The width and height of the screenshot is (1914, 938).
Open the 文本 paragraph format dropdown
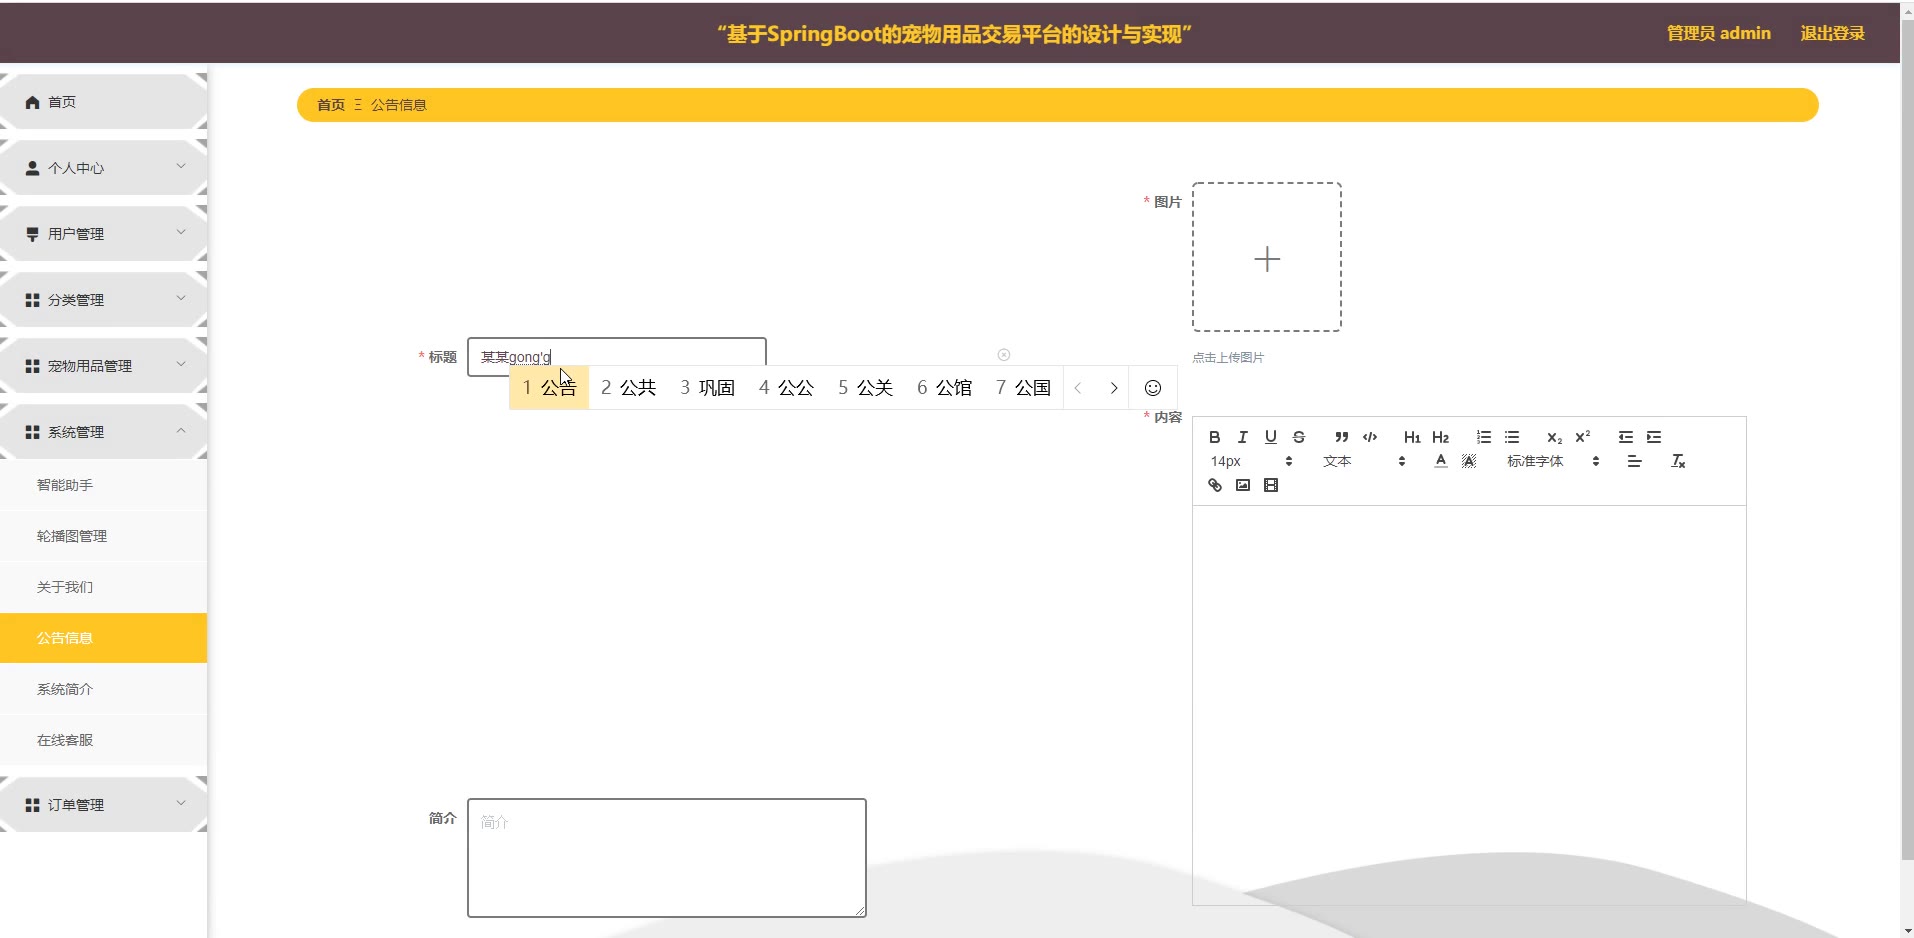click(1364, 461)
